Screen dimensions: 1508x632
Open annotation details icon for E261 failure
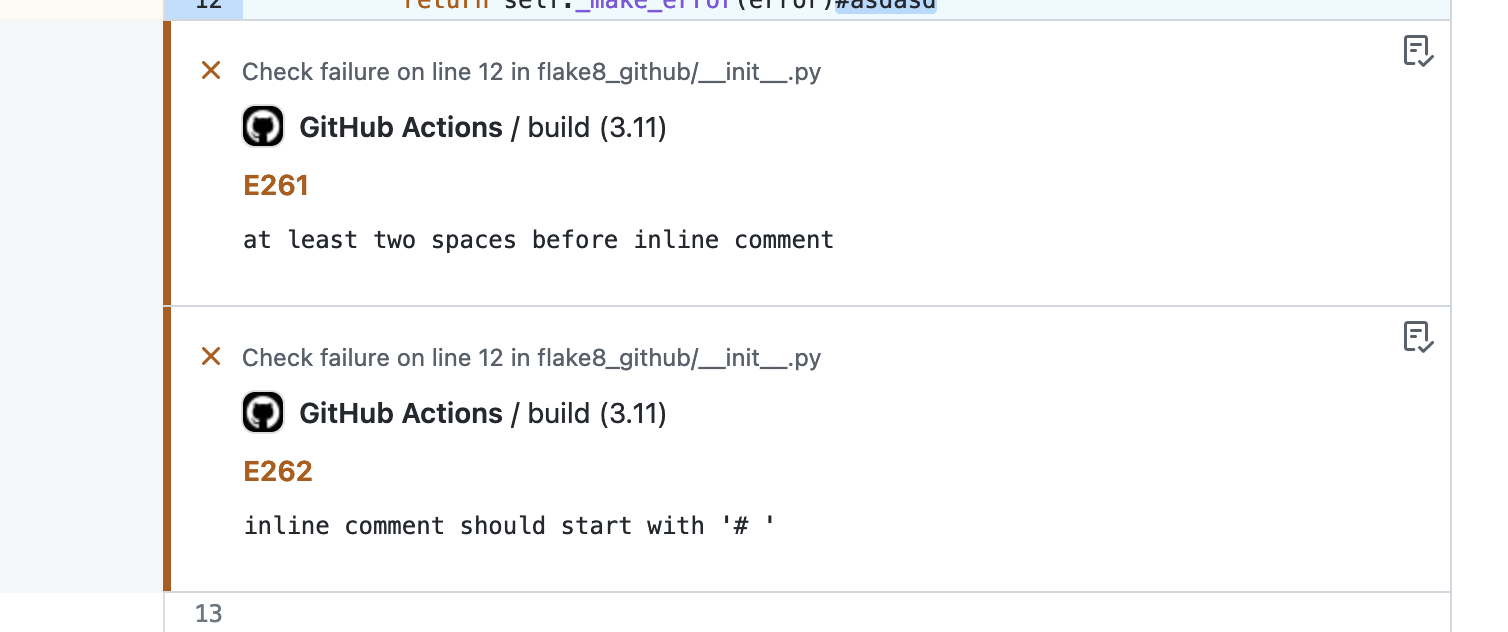1418,51
